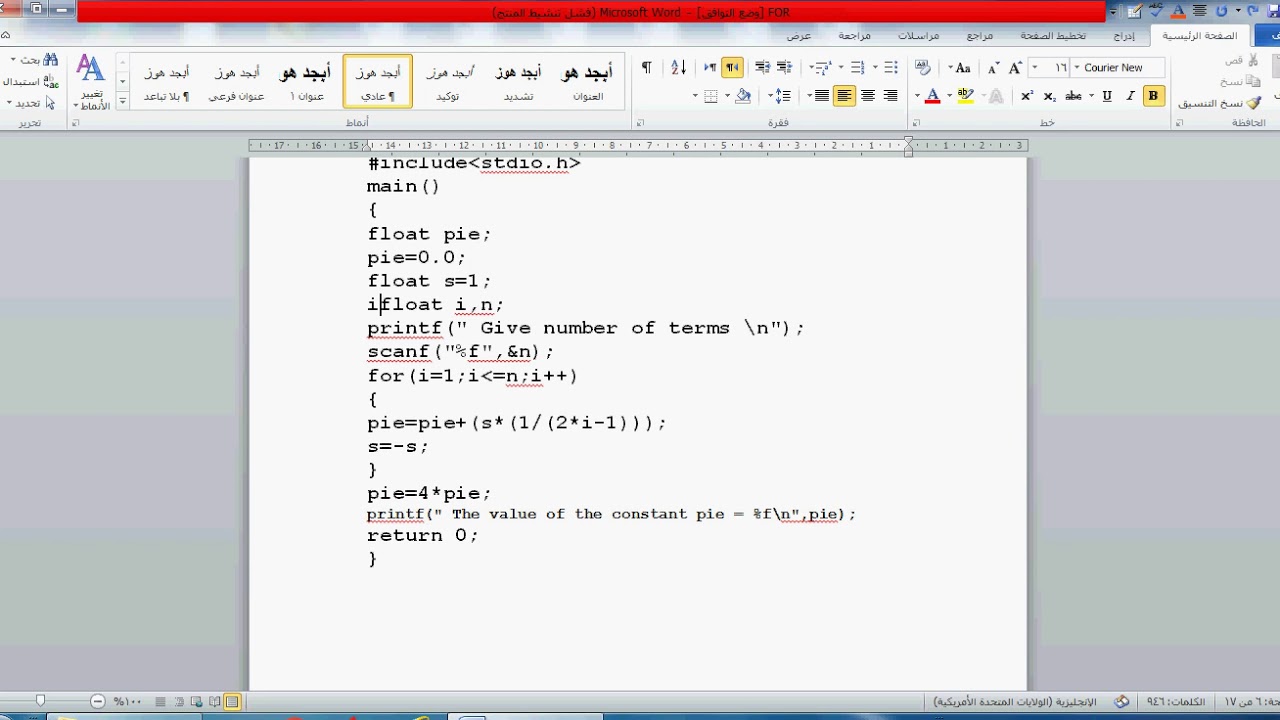Click the Cut (قص) scissors icon

point(1251,60)
